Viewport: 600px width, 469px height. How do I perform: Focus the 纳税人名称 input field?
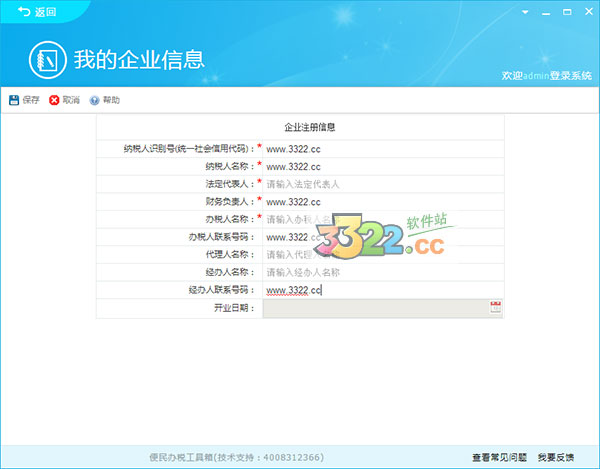pos(383,166)
